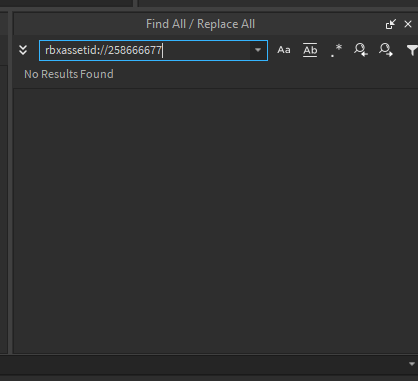Close the Find All / Replace All panel
Viewport: 418px width, 381px height.
tap(408, 24)
